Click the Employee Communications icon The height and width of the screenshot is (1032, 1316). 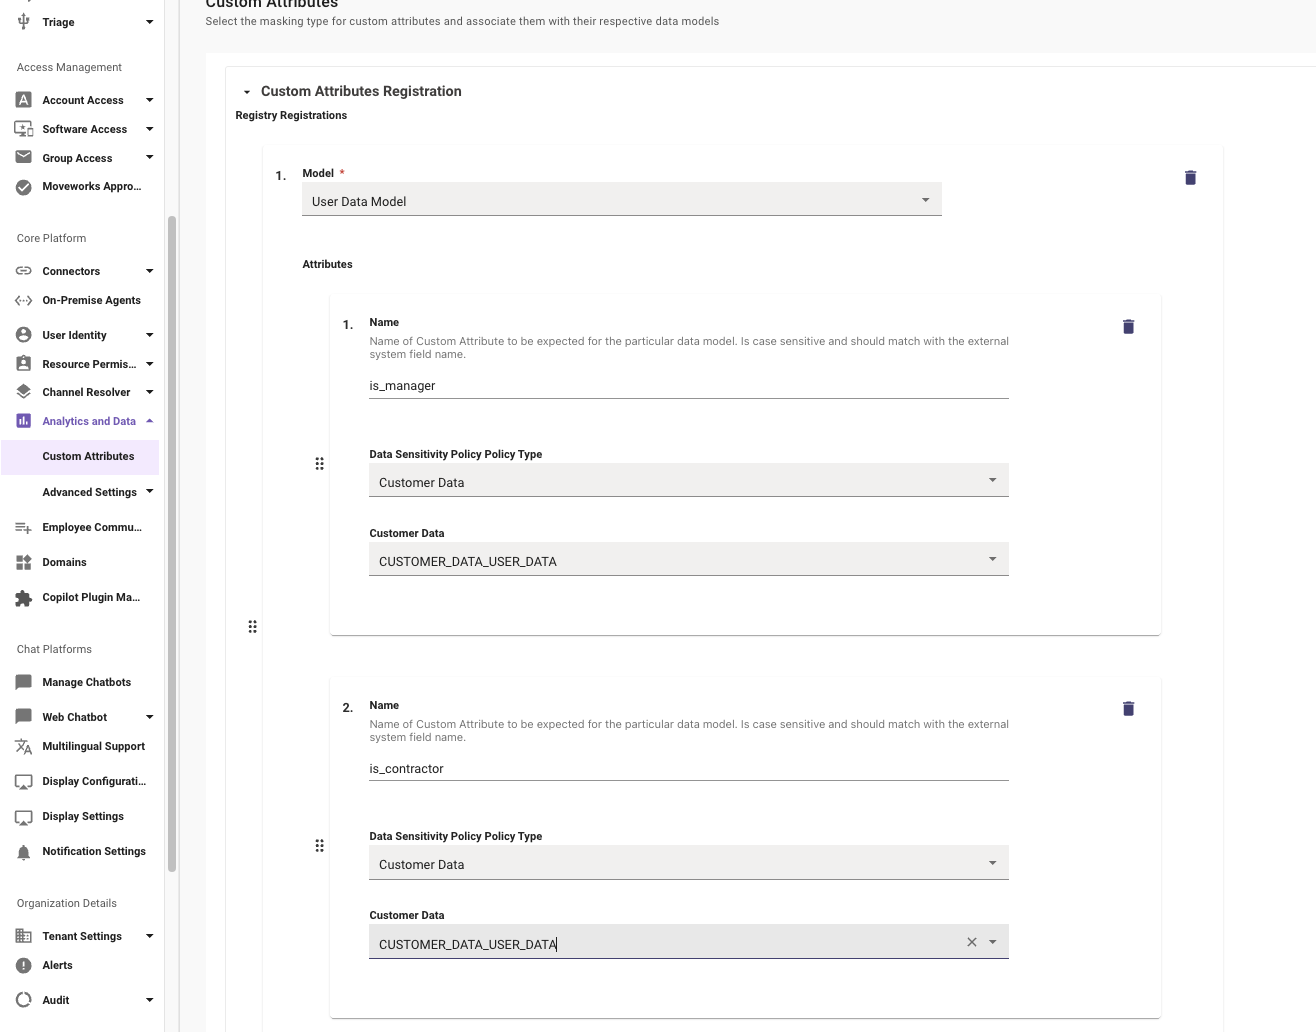pyautogui.click(x=24, y=527)
